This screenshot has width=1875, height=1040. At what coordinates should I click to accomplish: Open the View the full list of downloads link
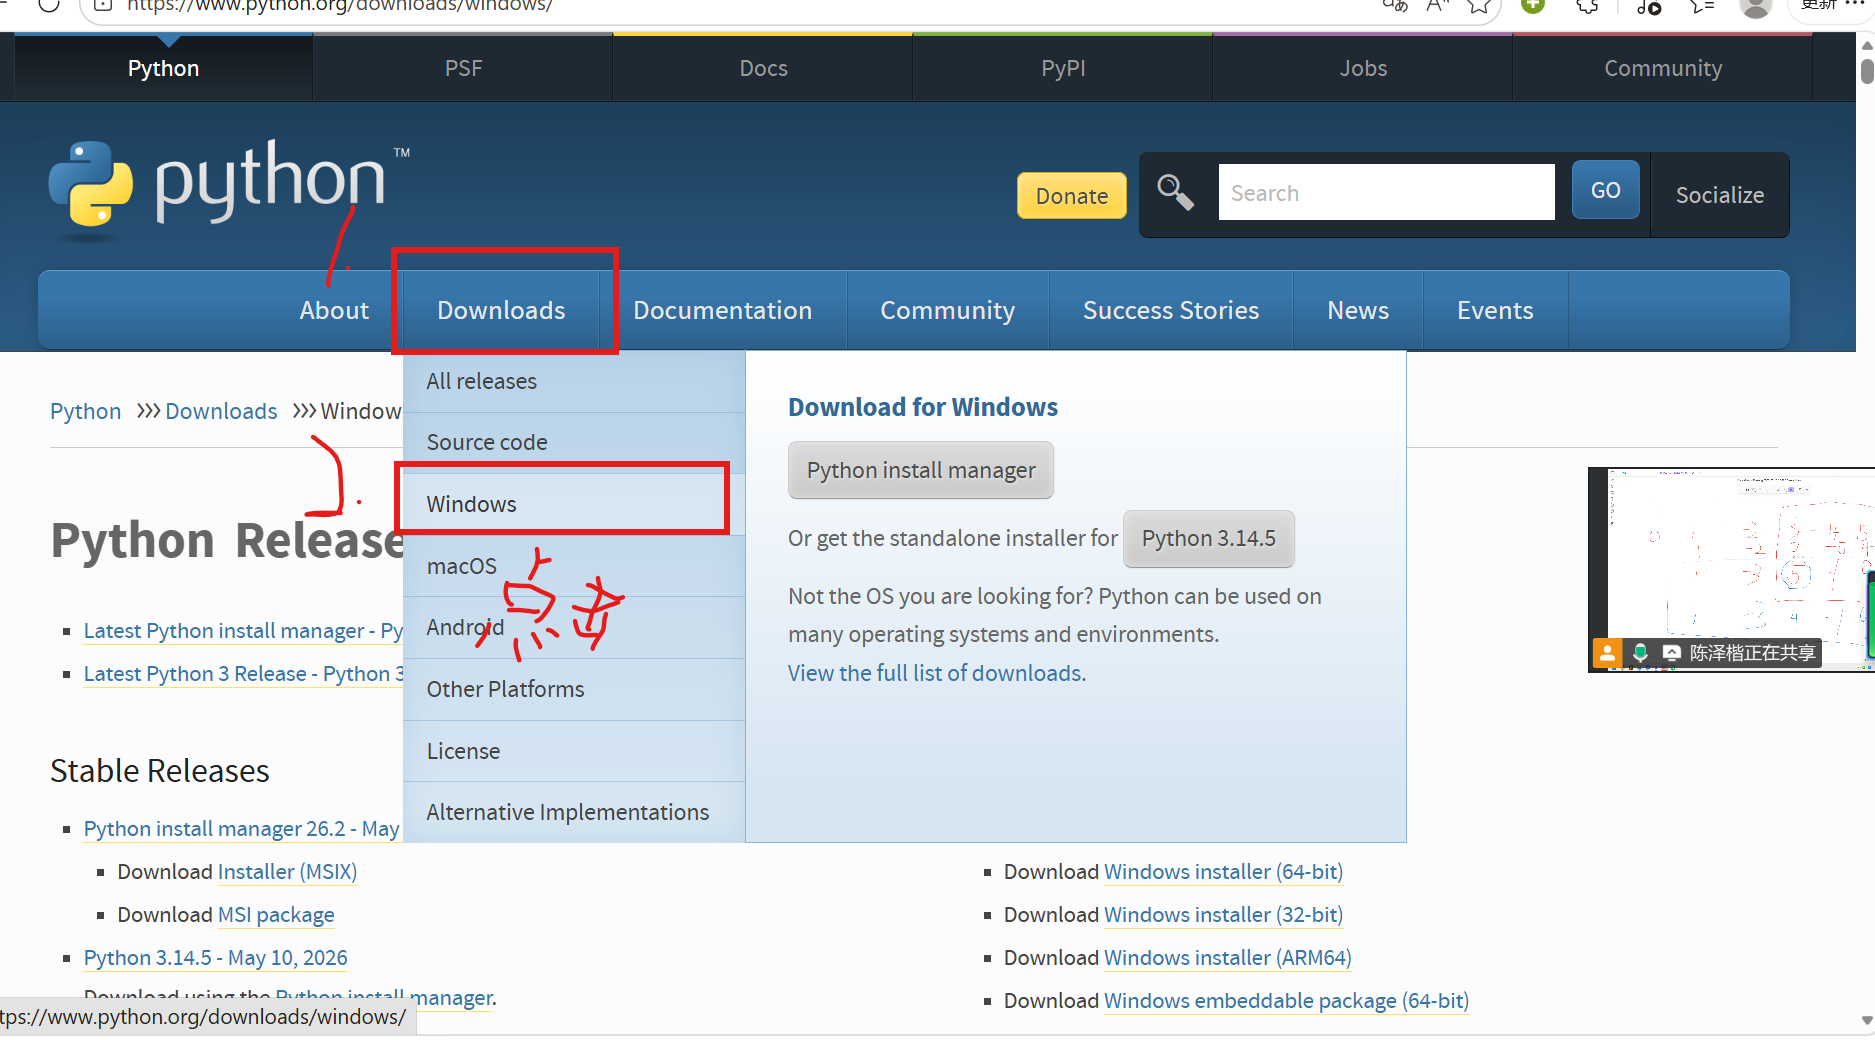pyautogui.click(x=937, y=673)
